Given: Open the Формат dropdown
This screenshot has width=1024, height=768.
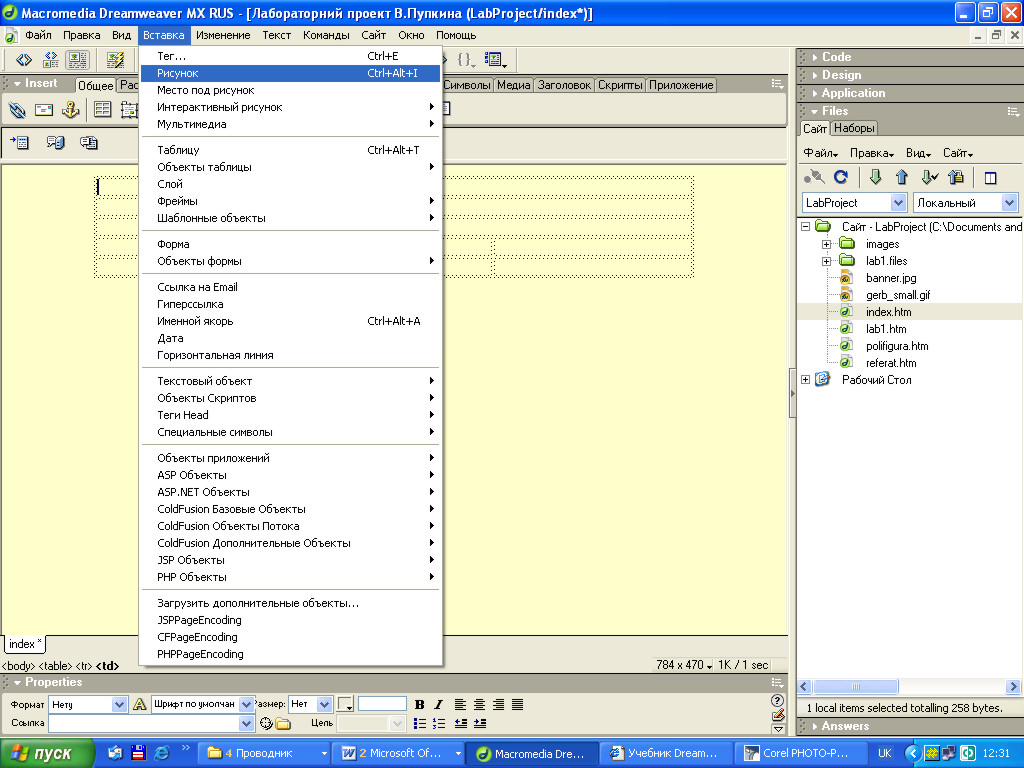Looking at the screenshot, I should click(x=119, y=705).
